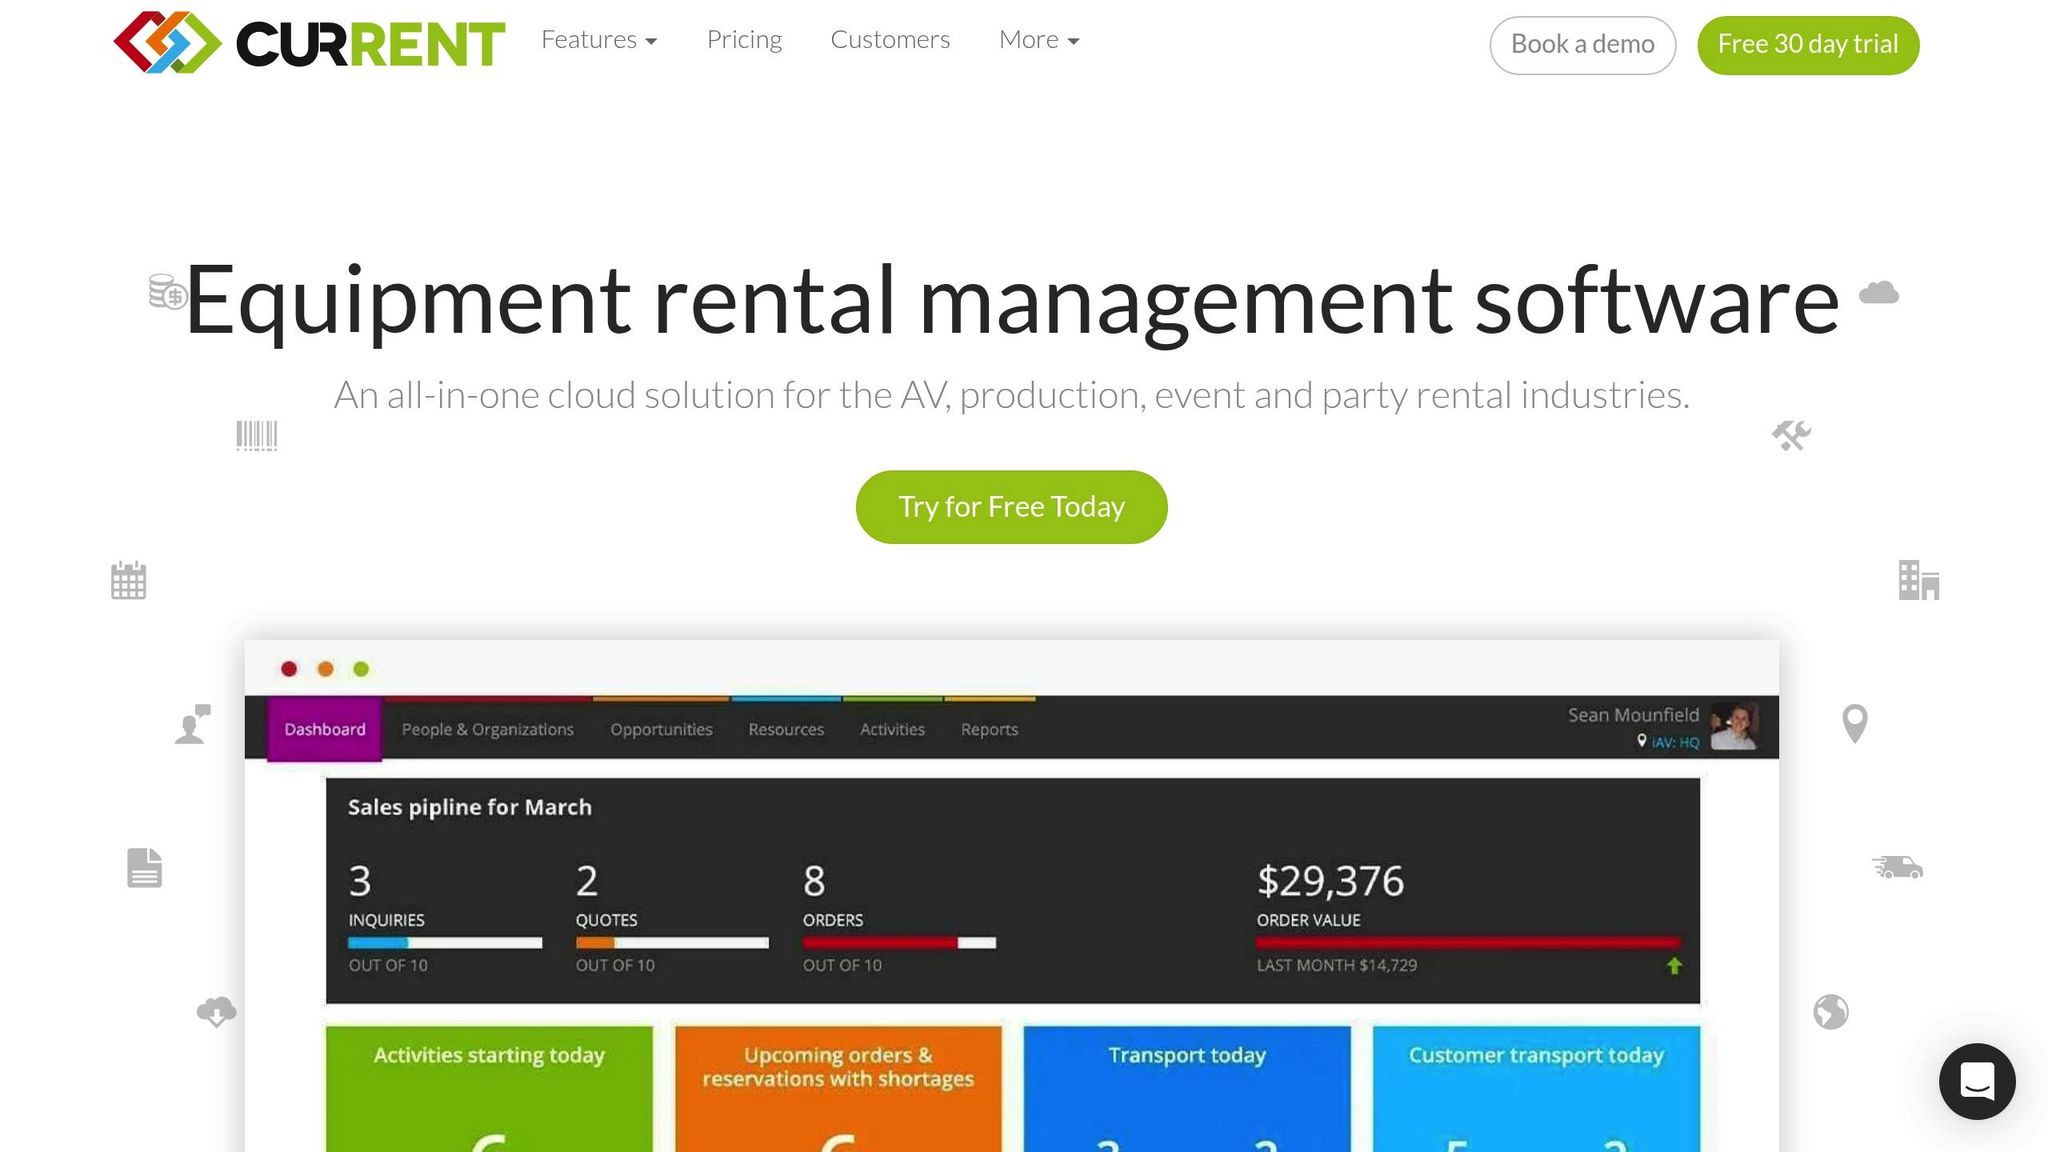Open the Customer transport today tile

[x=1536, y=1088]
